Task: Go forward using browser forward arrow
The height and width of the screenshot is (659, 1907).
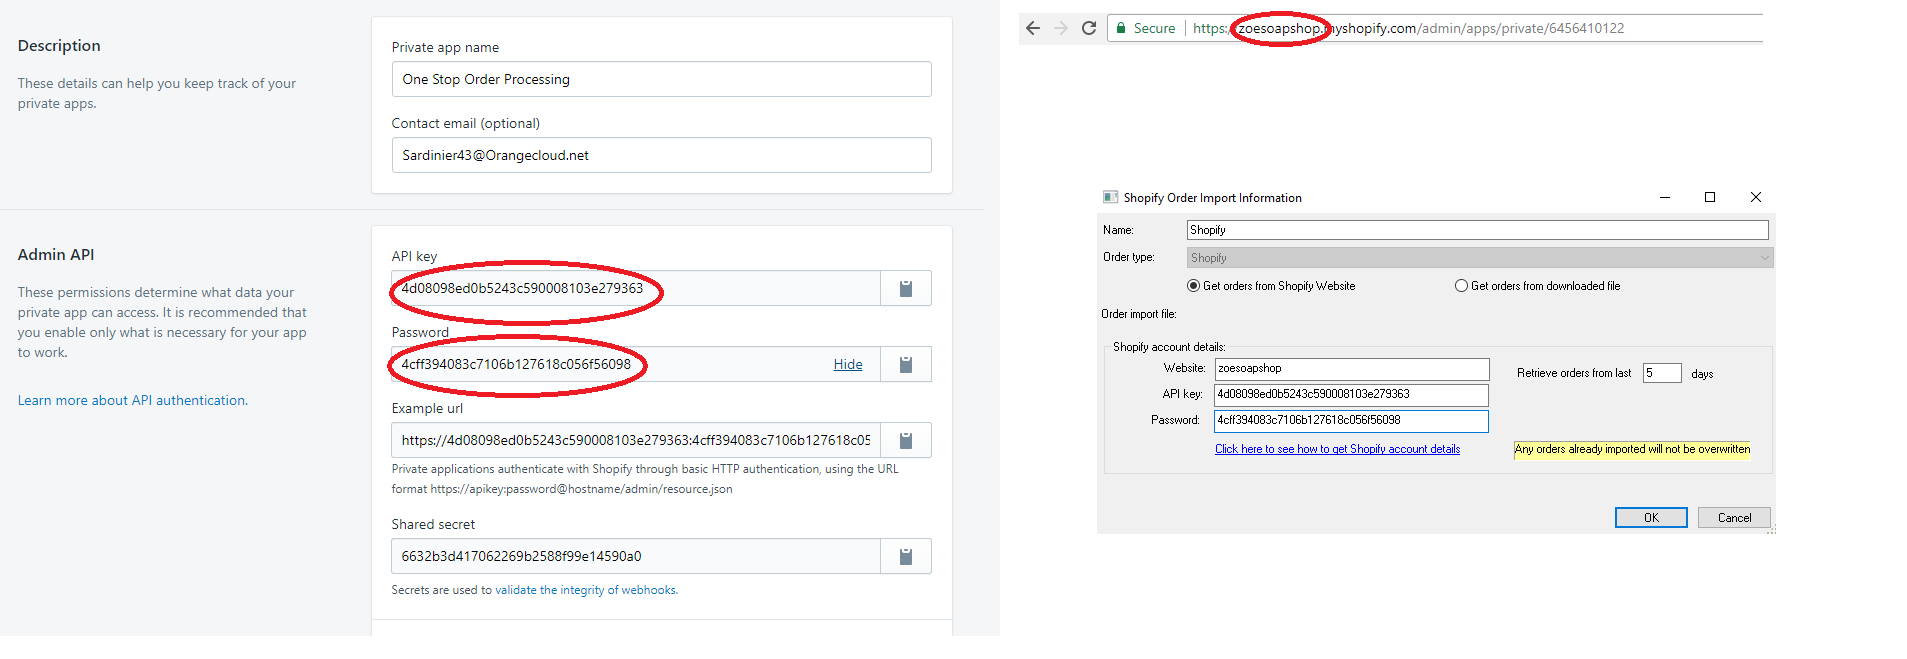Action: (x=1061, y=28)
